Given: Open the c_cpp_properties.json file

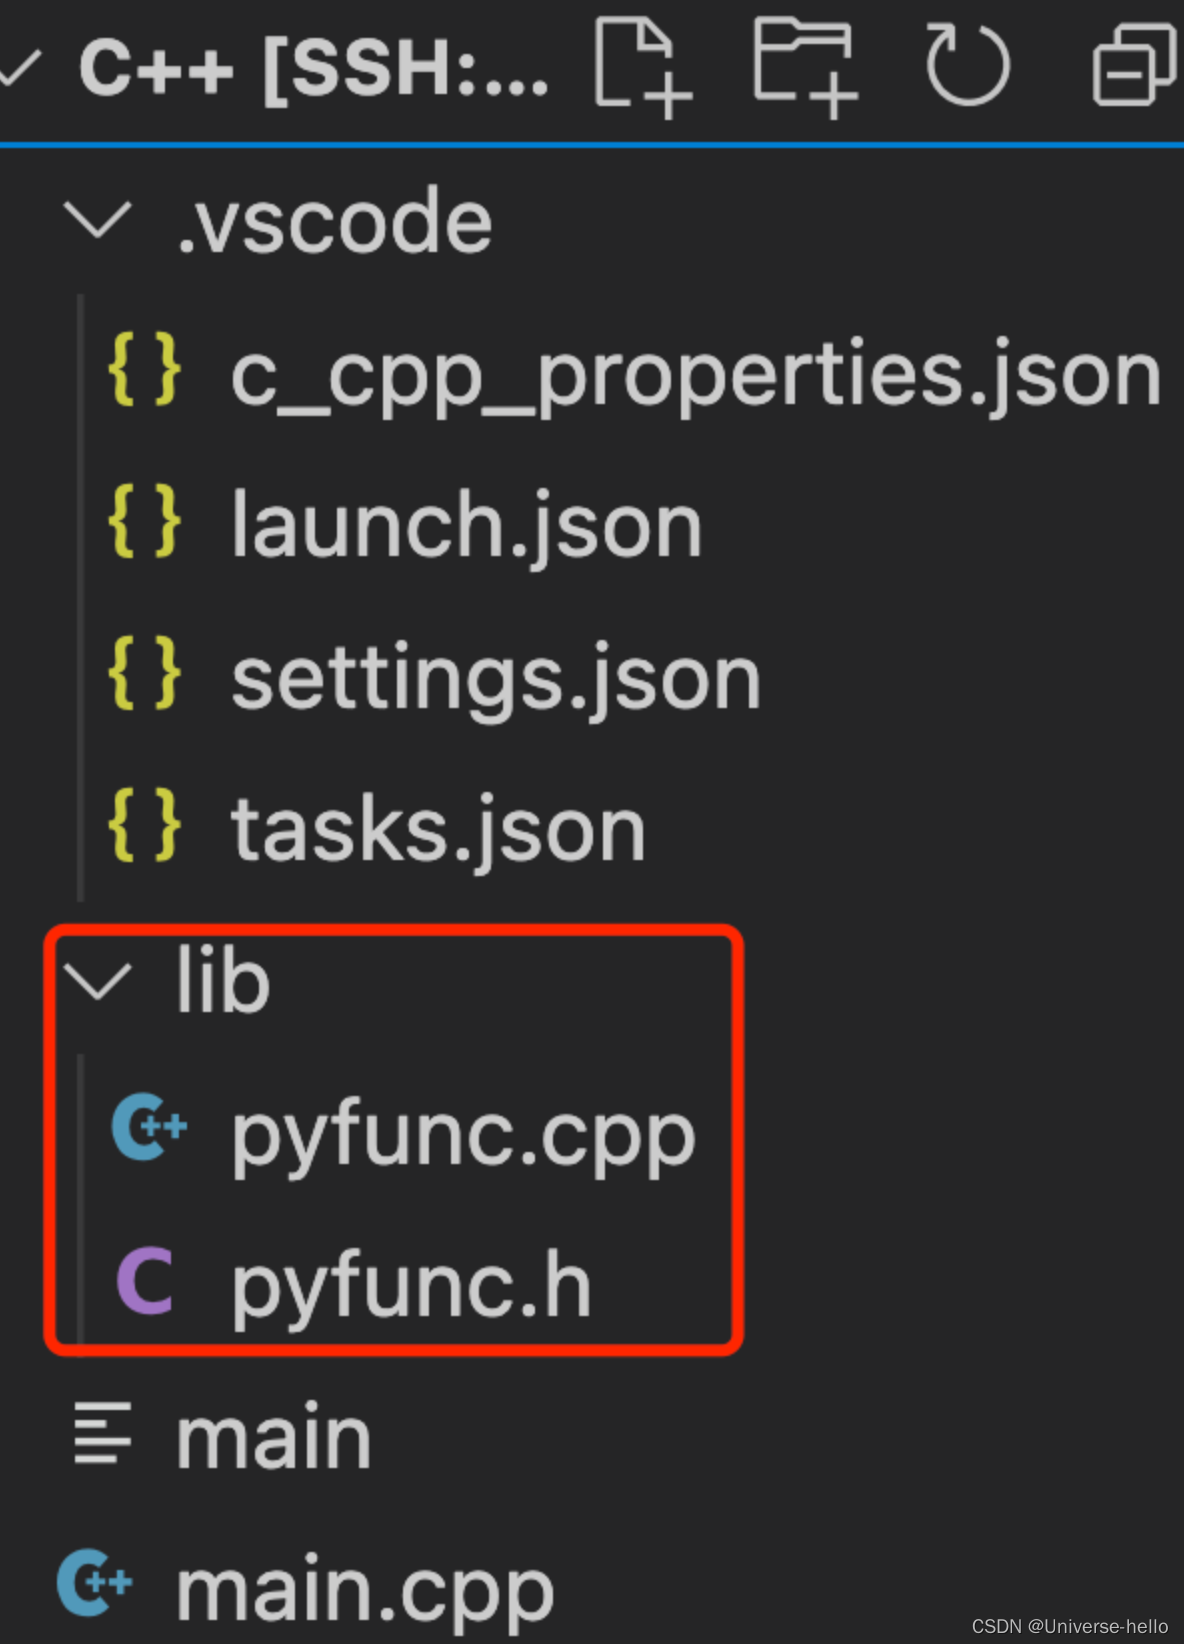Looking at the screenshot, I should click(690, 375).
